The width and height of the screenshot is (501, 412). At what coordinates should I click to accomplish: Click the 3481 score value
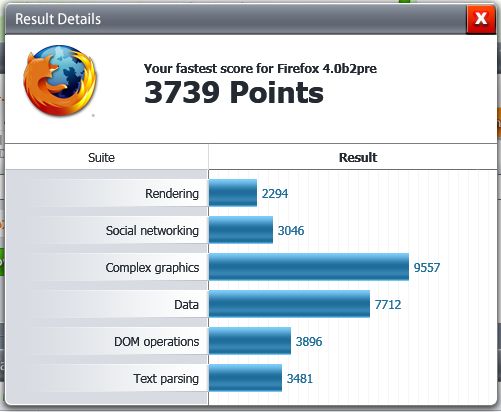[300, 379]
